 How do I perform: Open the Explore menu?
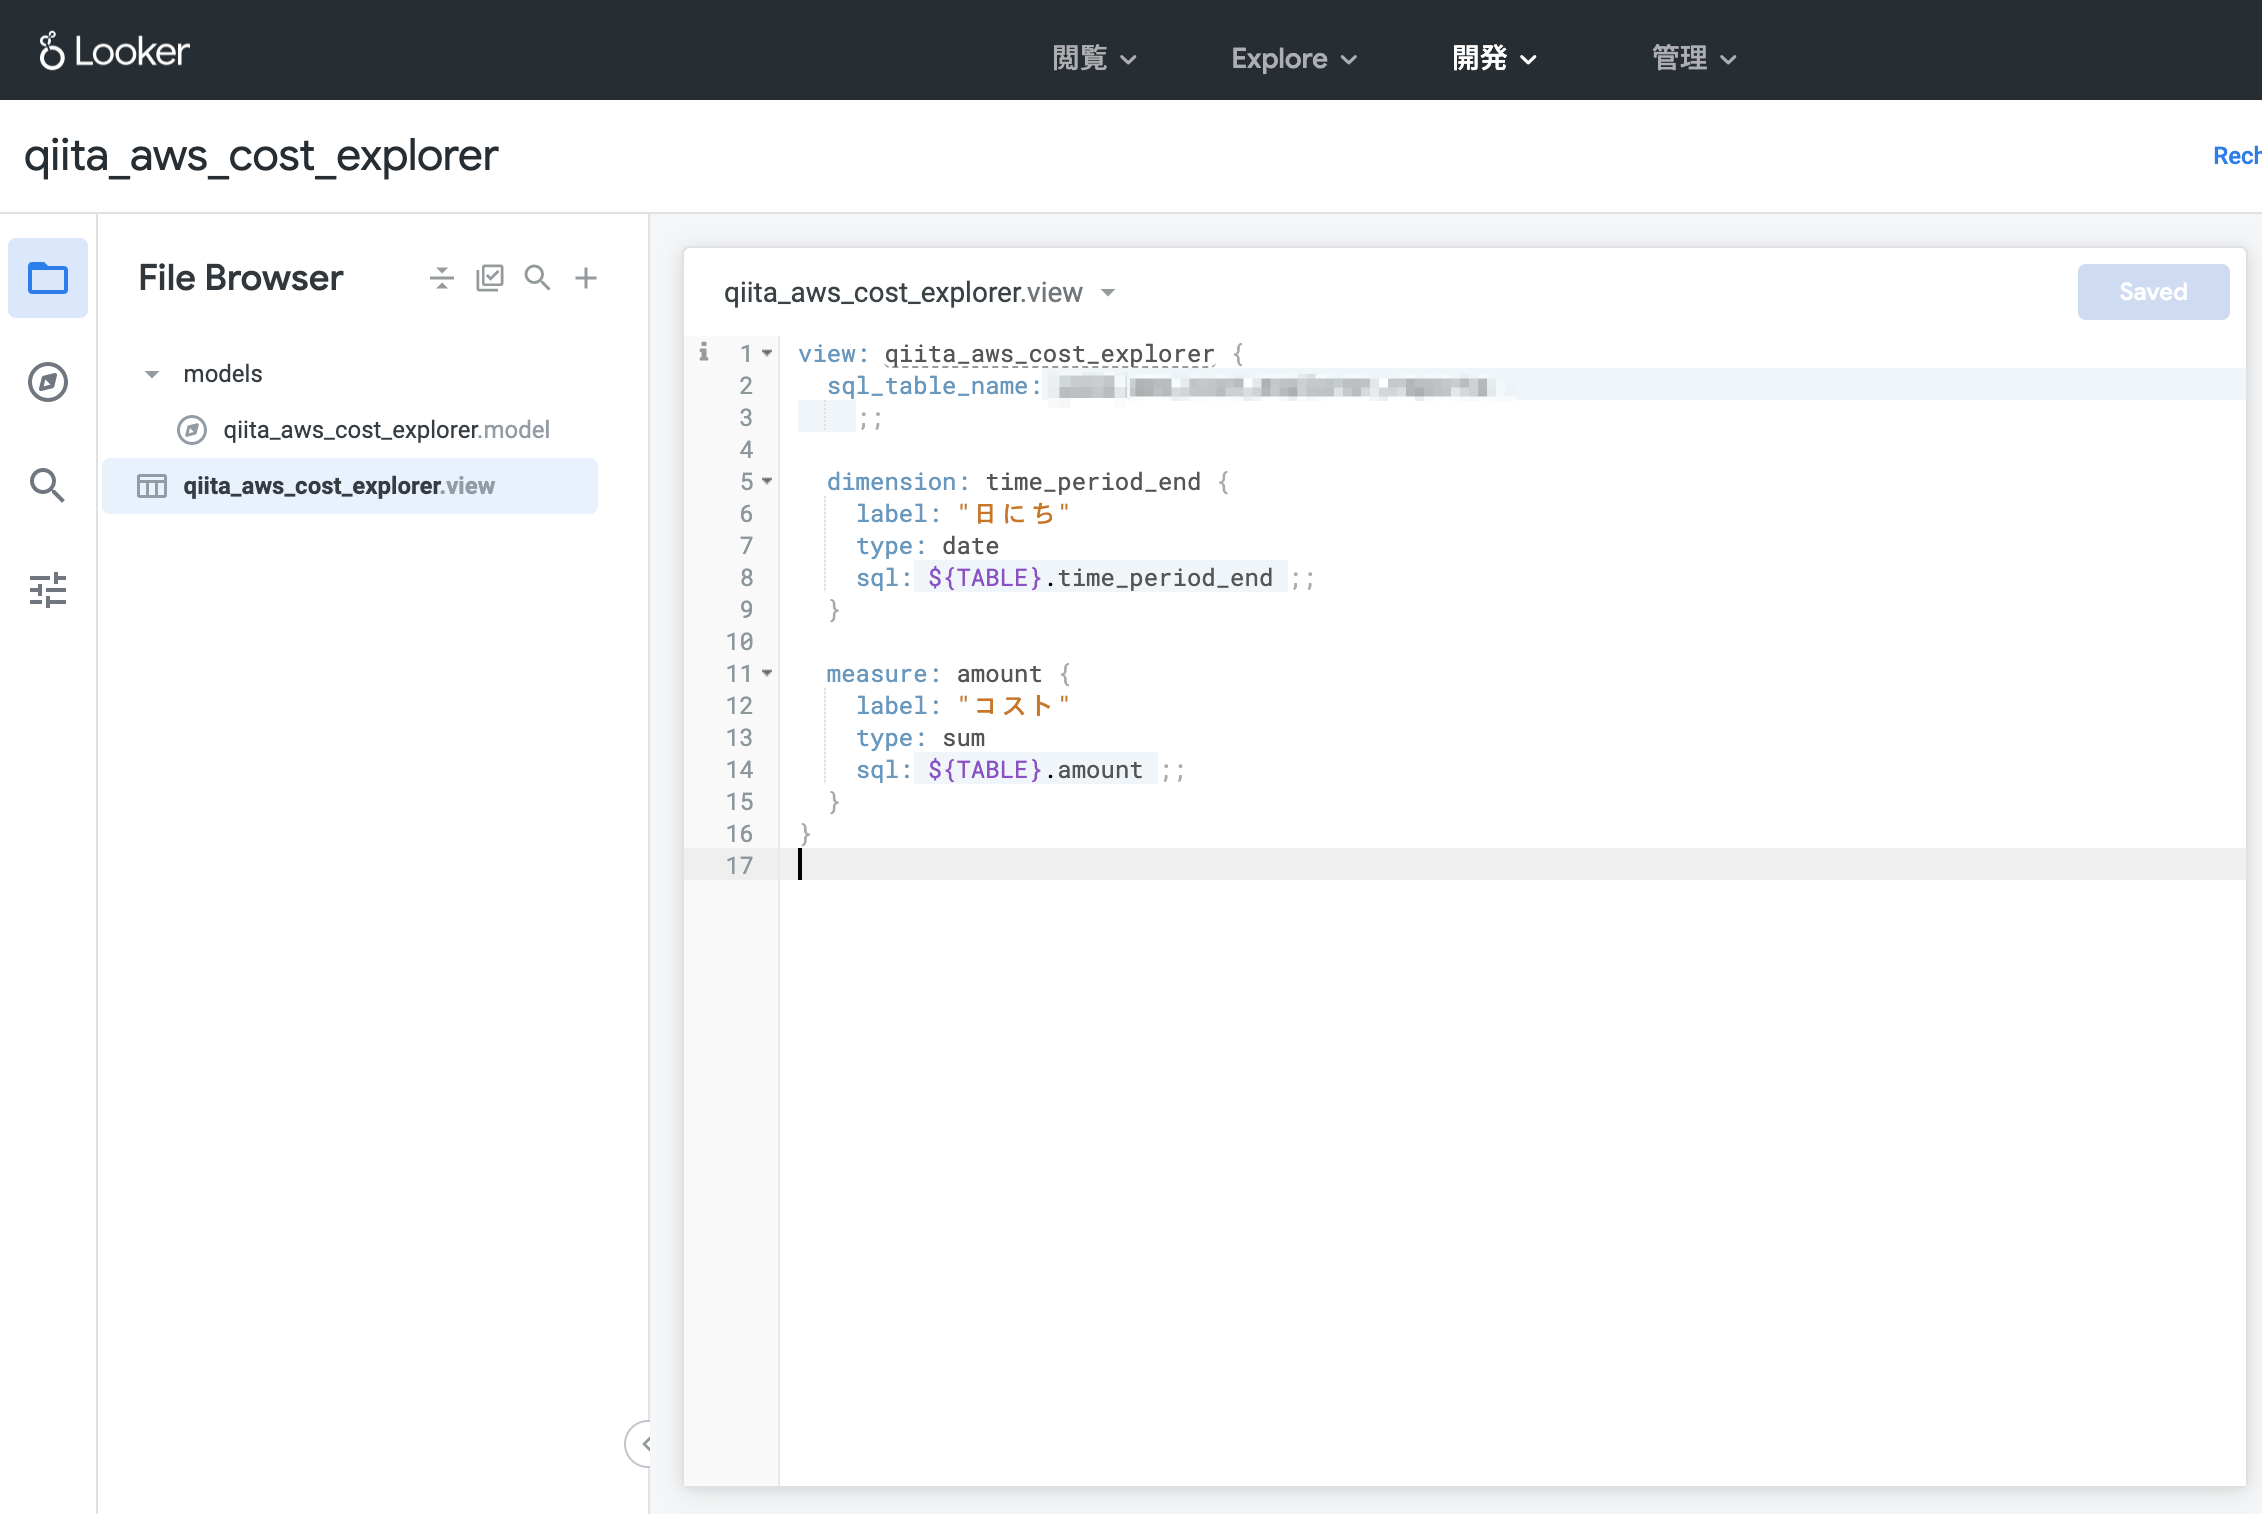[x=1294, y=58]
